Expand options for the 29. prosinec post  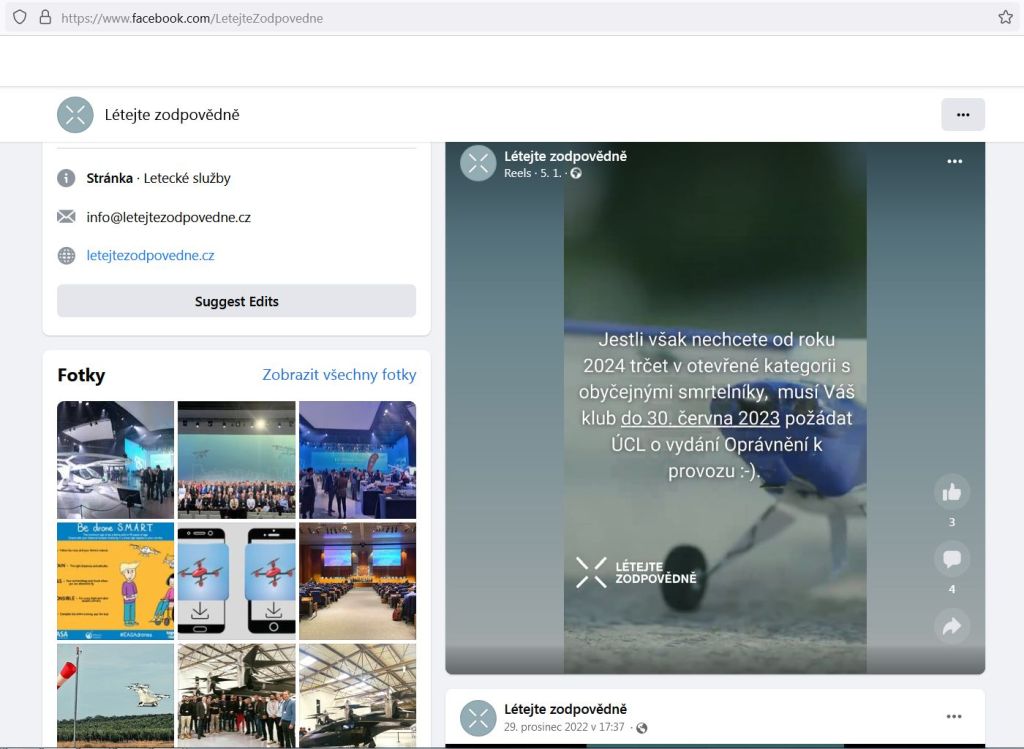point(954,716)
